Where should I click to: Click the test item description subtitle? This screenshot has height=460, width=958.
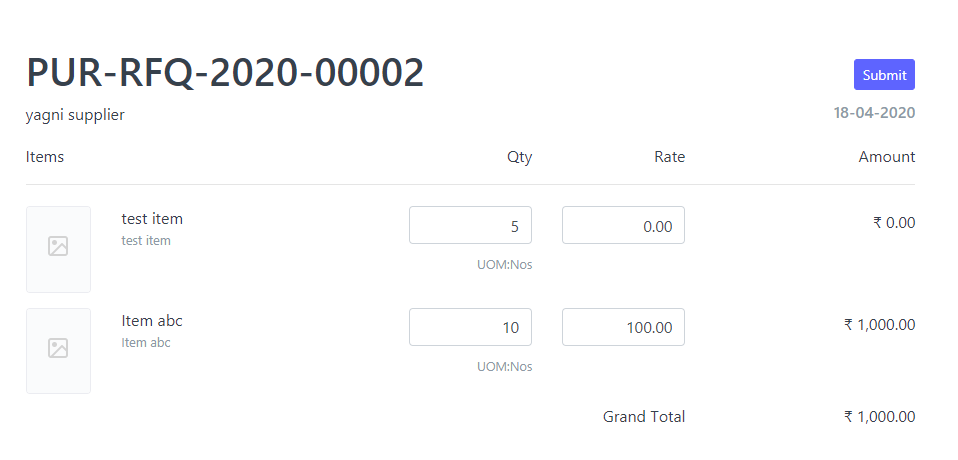point(146,241)
